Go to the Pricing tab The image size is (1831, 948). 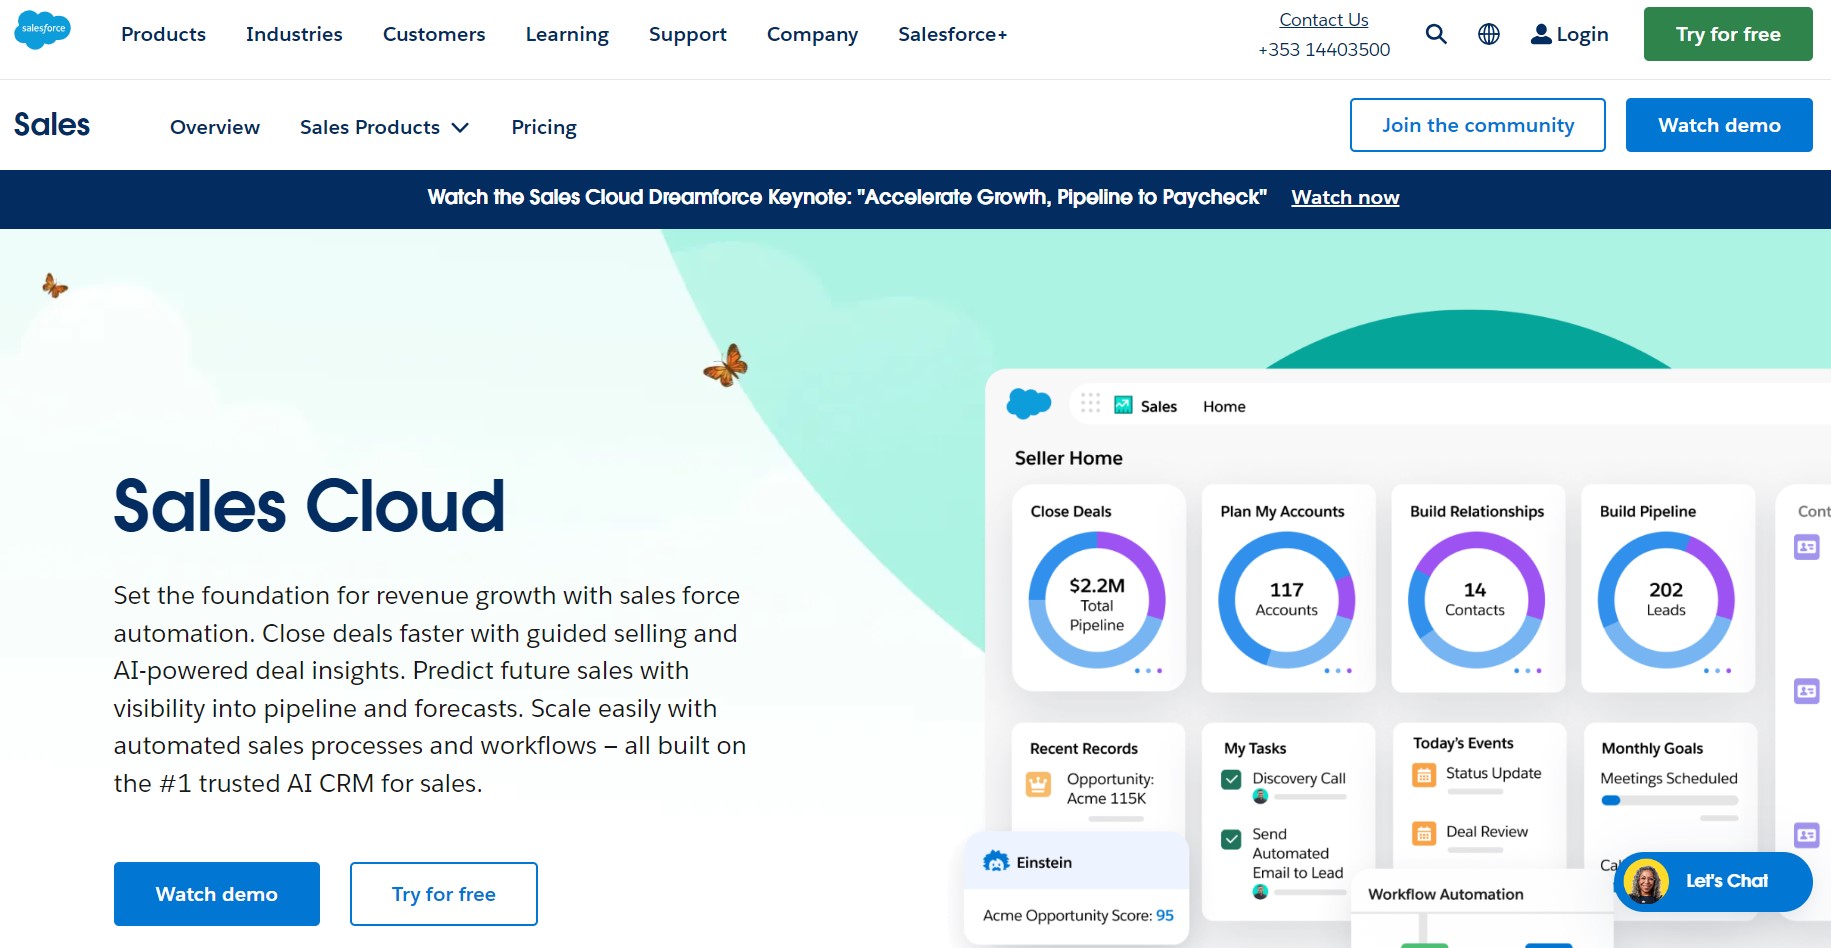(544, 127)
